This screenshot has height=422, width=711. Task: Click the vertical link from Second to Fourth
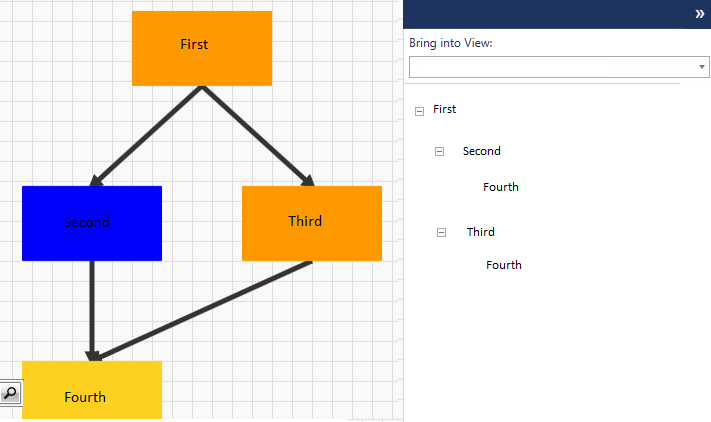coord(92,310)
